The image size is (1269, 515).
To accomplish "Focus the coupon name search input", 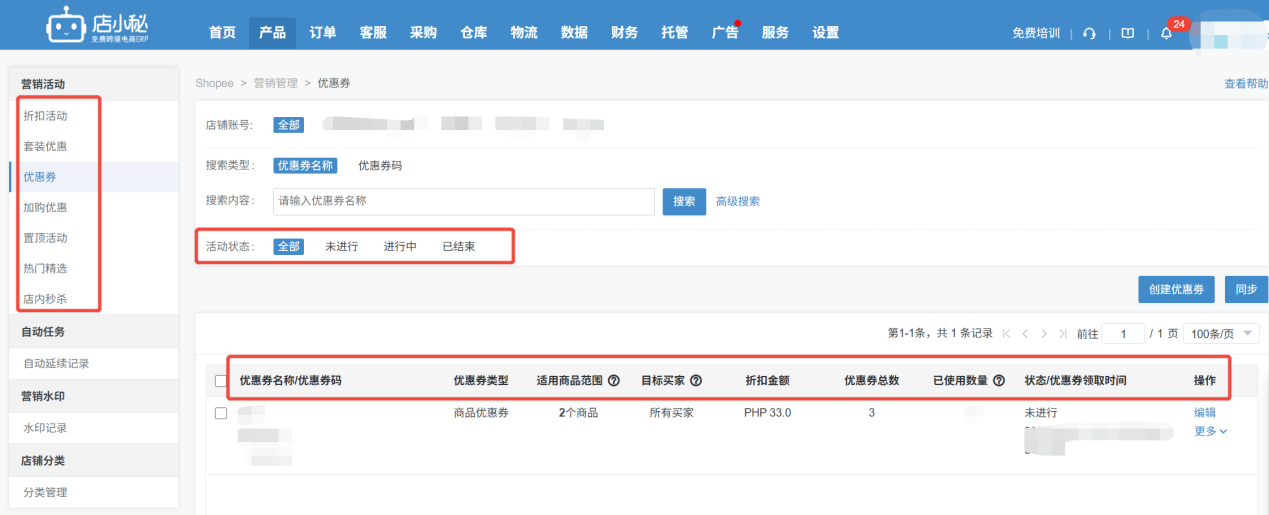I will click(x=464, y=201).
